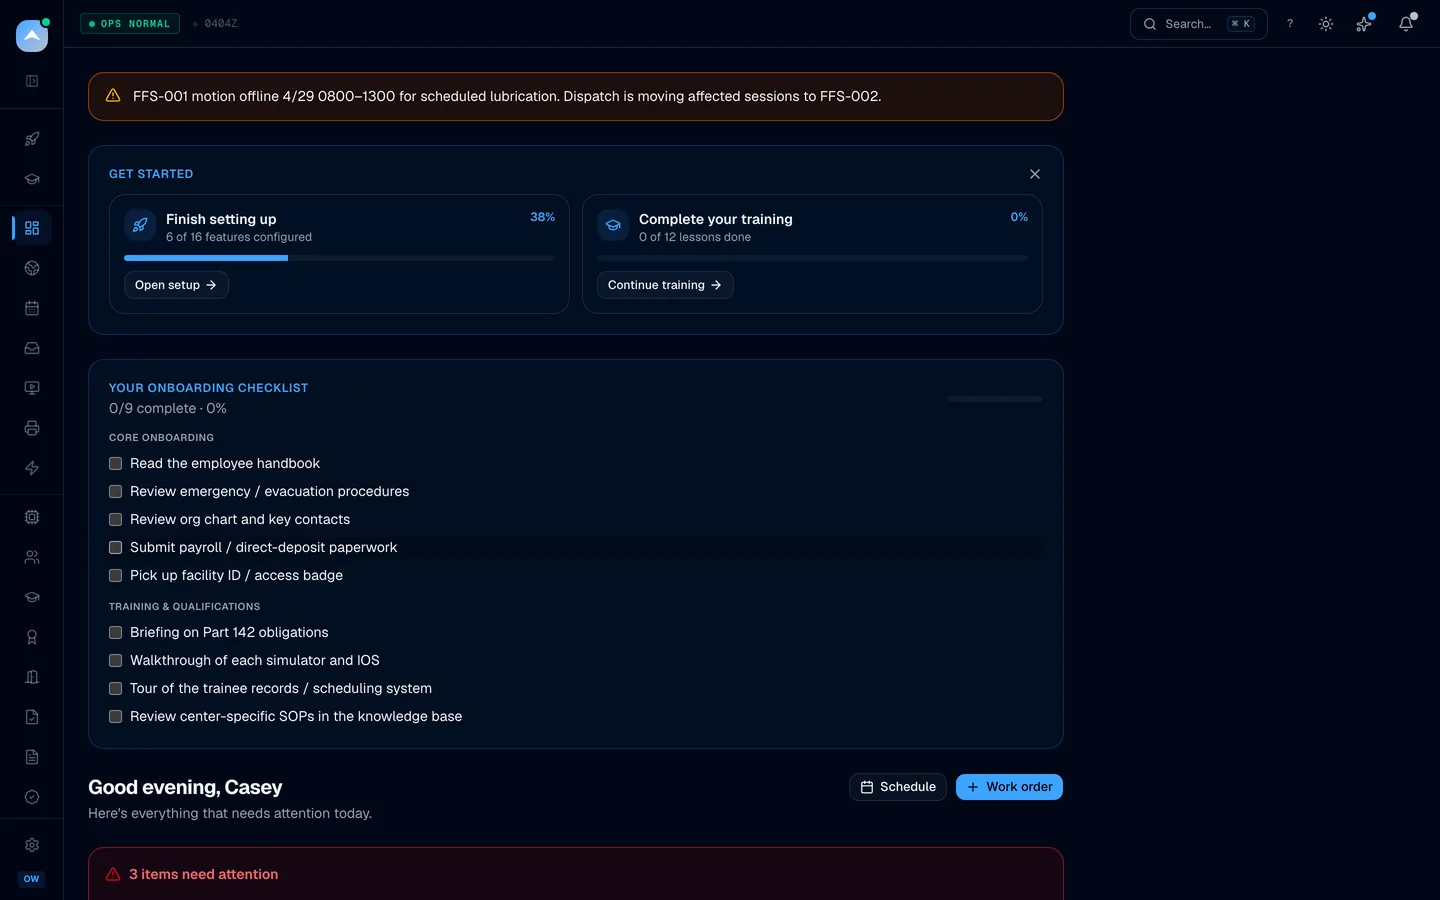Open notifications bell icon

pos(1406,24)
